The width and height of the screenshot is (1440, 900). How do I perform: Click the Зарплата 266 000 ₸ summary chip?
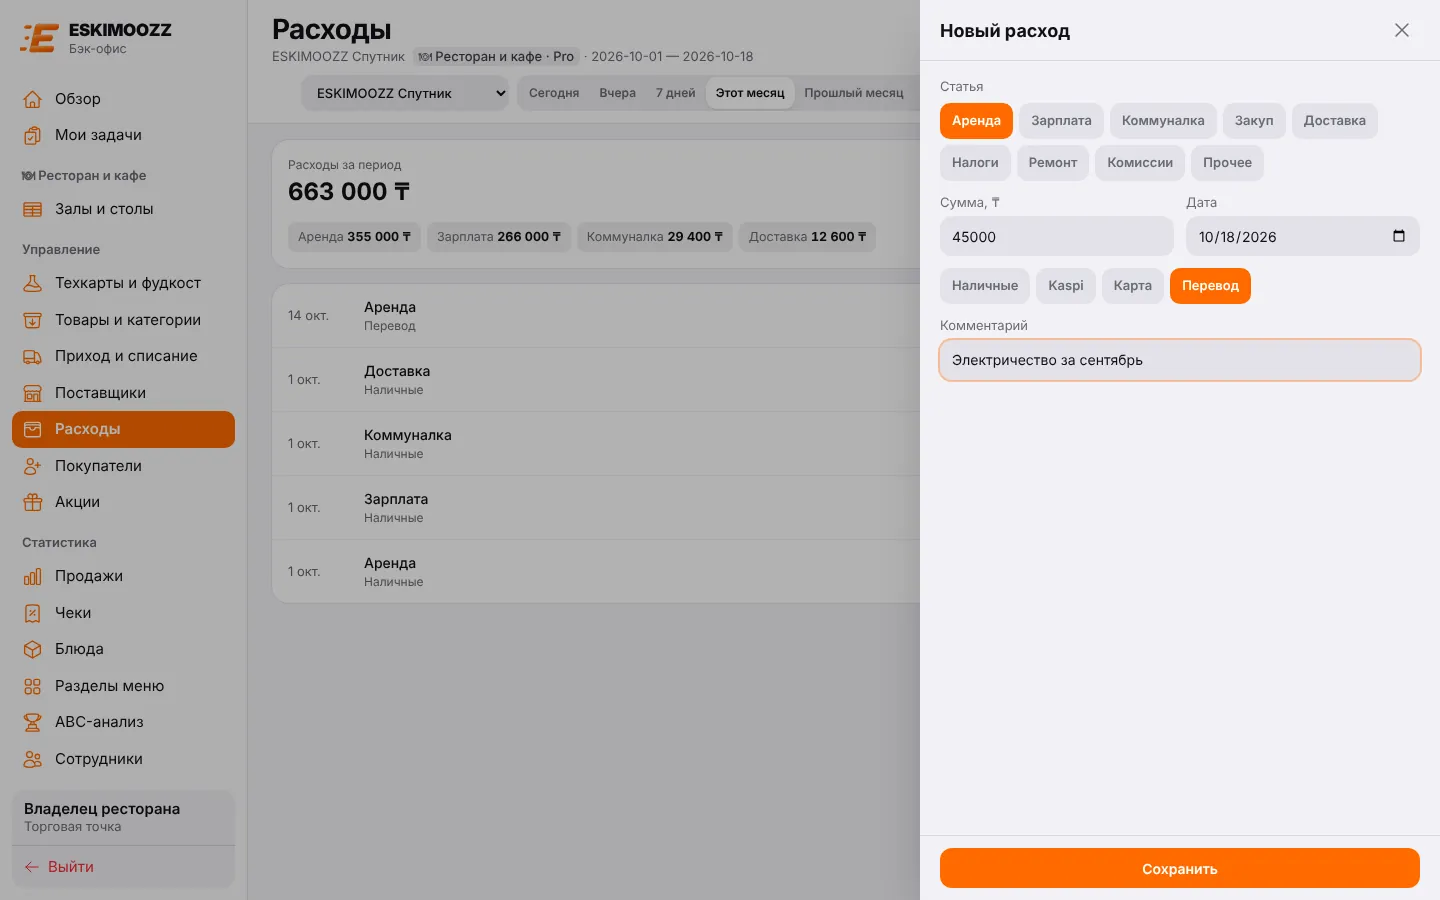click(x=499, y=237)
